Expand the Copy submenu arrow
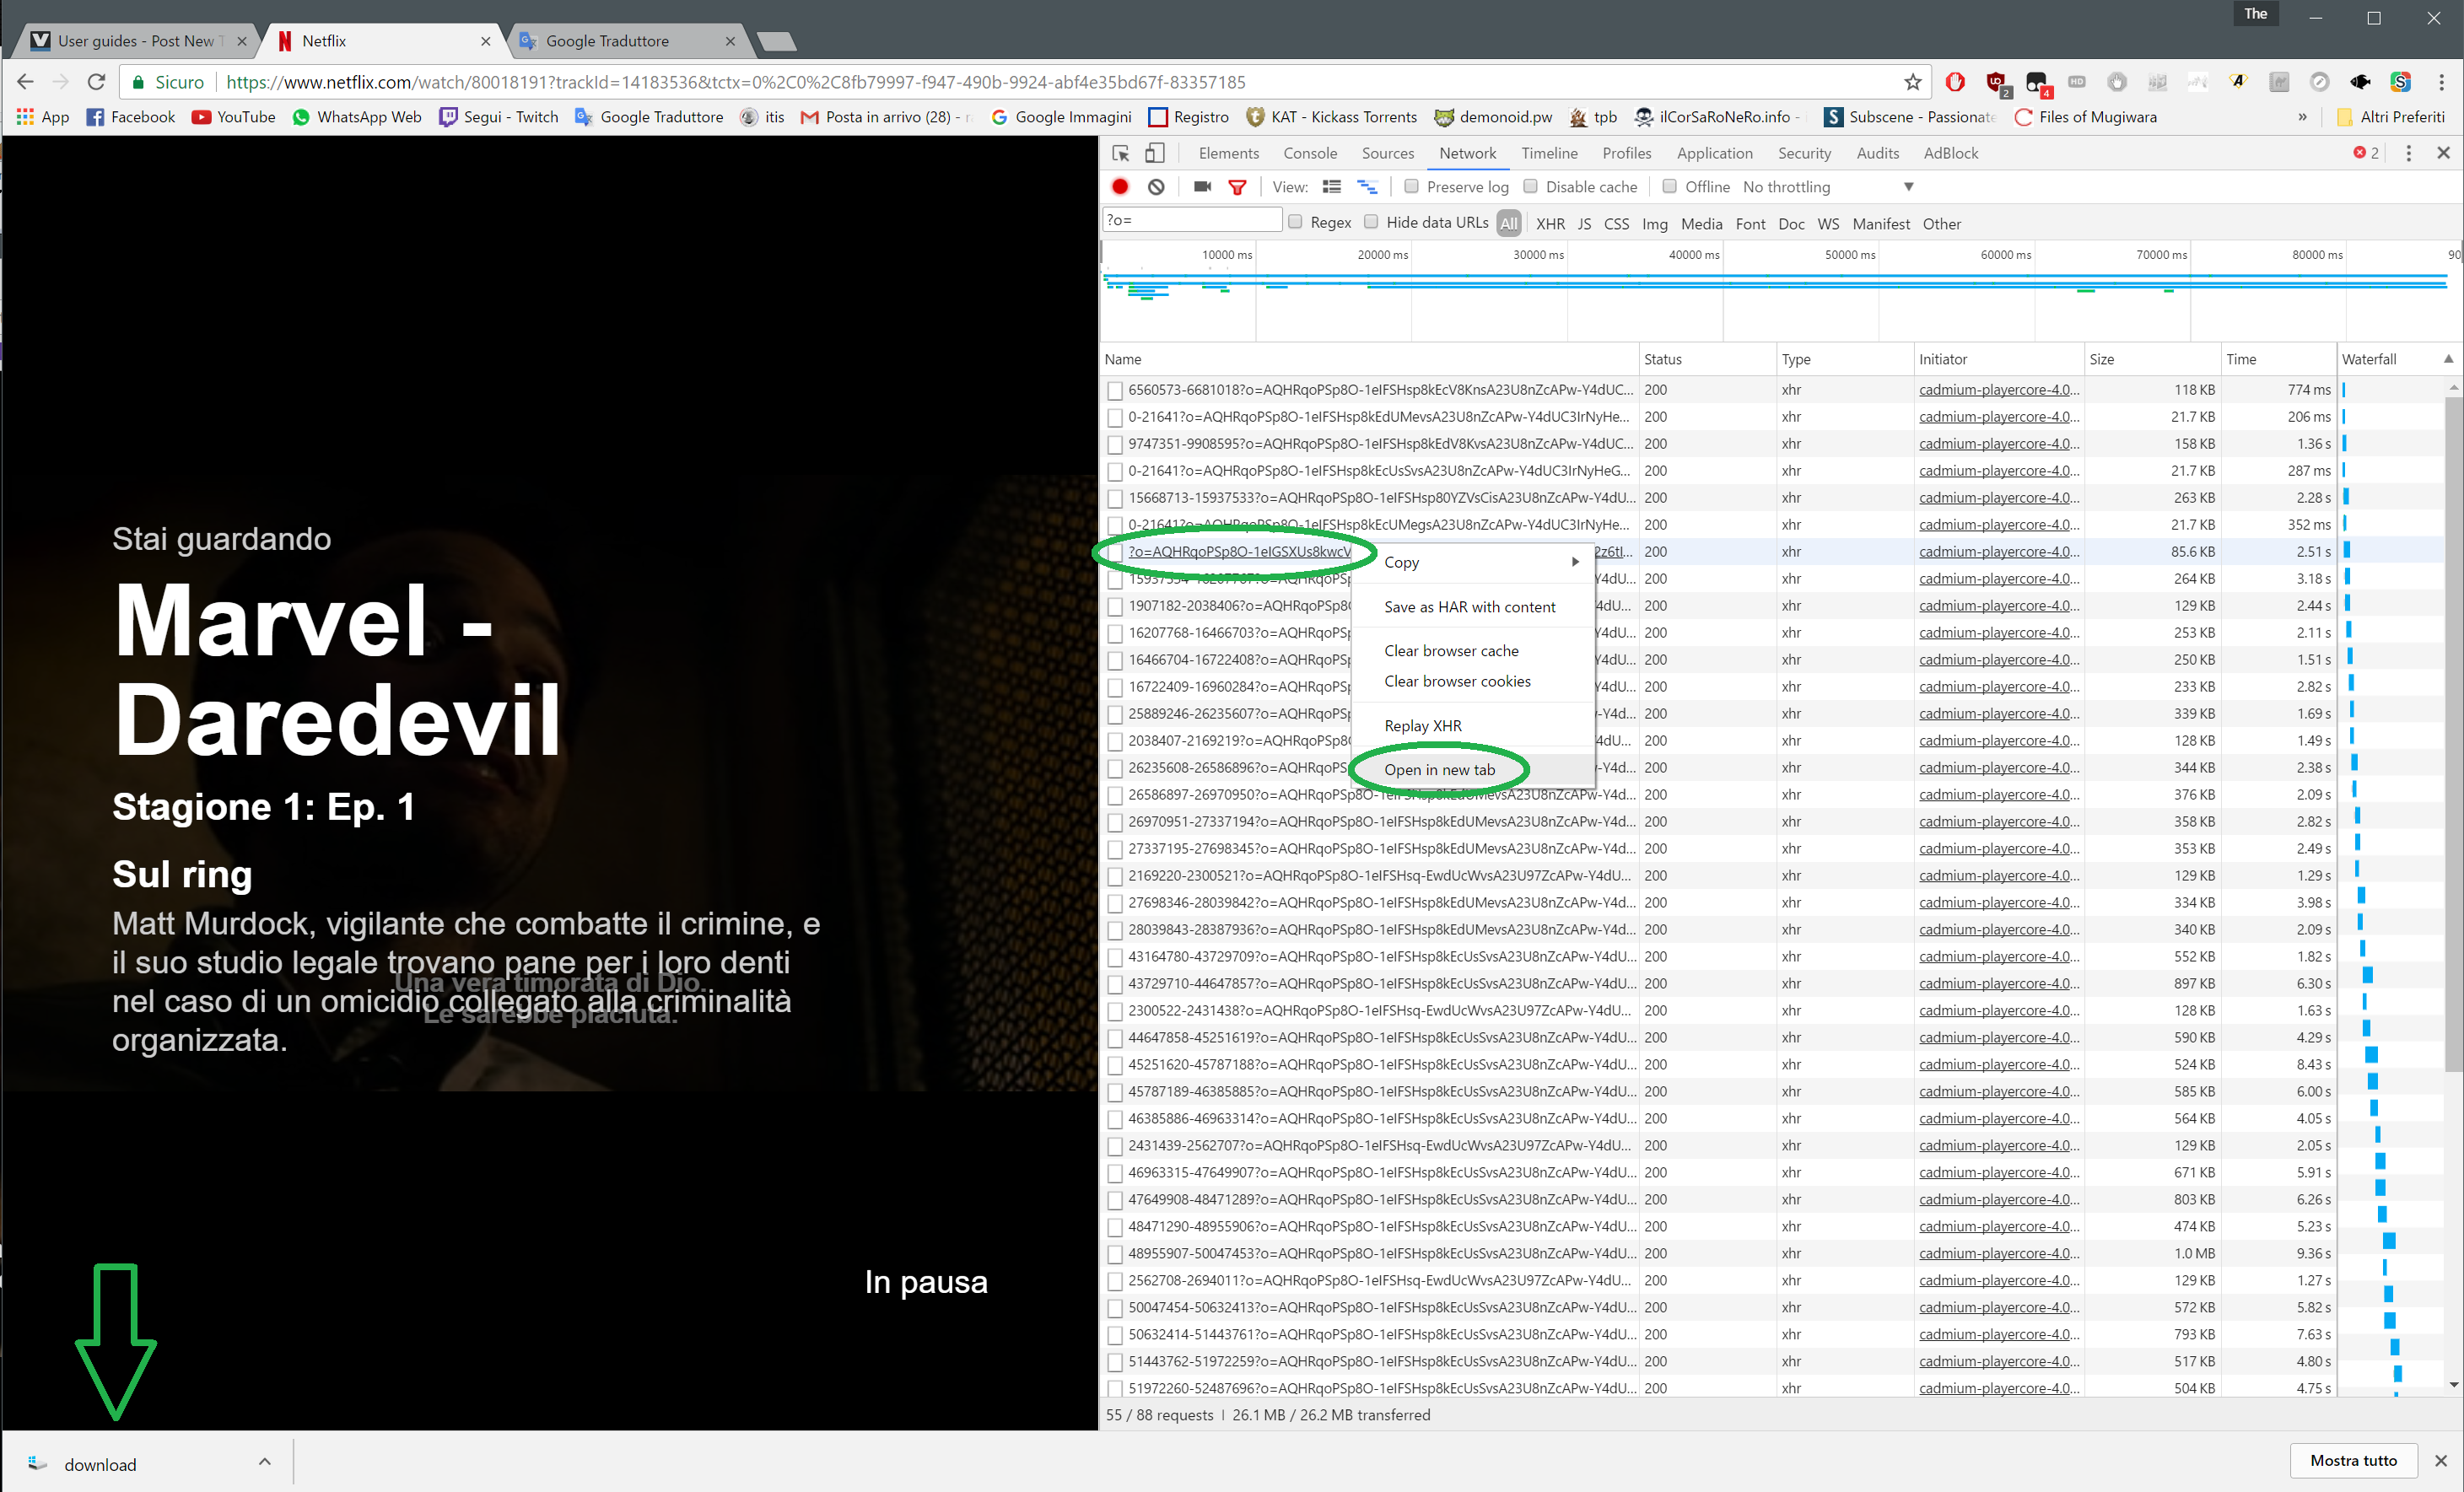This screenshot has height=1492, width=2464. (x=1575, y=562)
